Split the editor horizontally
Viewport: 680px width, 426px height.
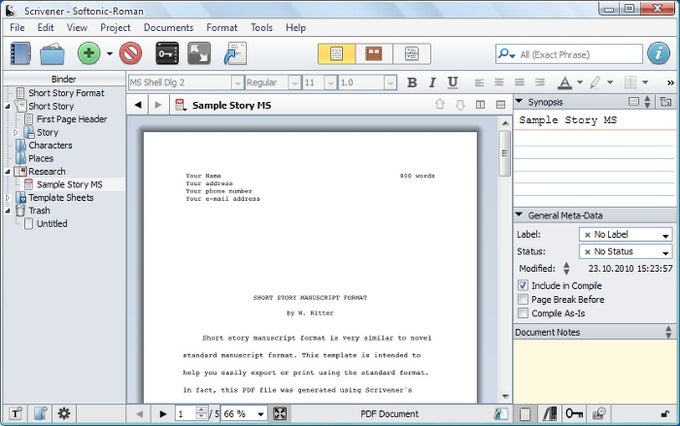(x=500, y=105)
